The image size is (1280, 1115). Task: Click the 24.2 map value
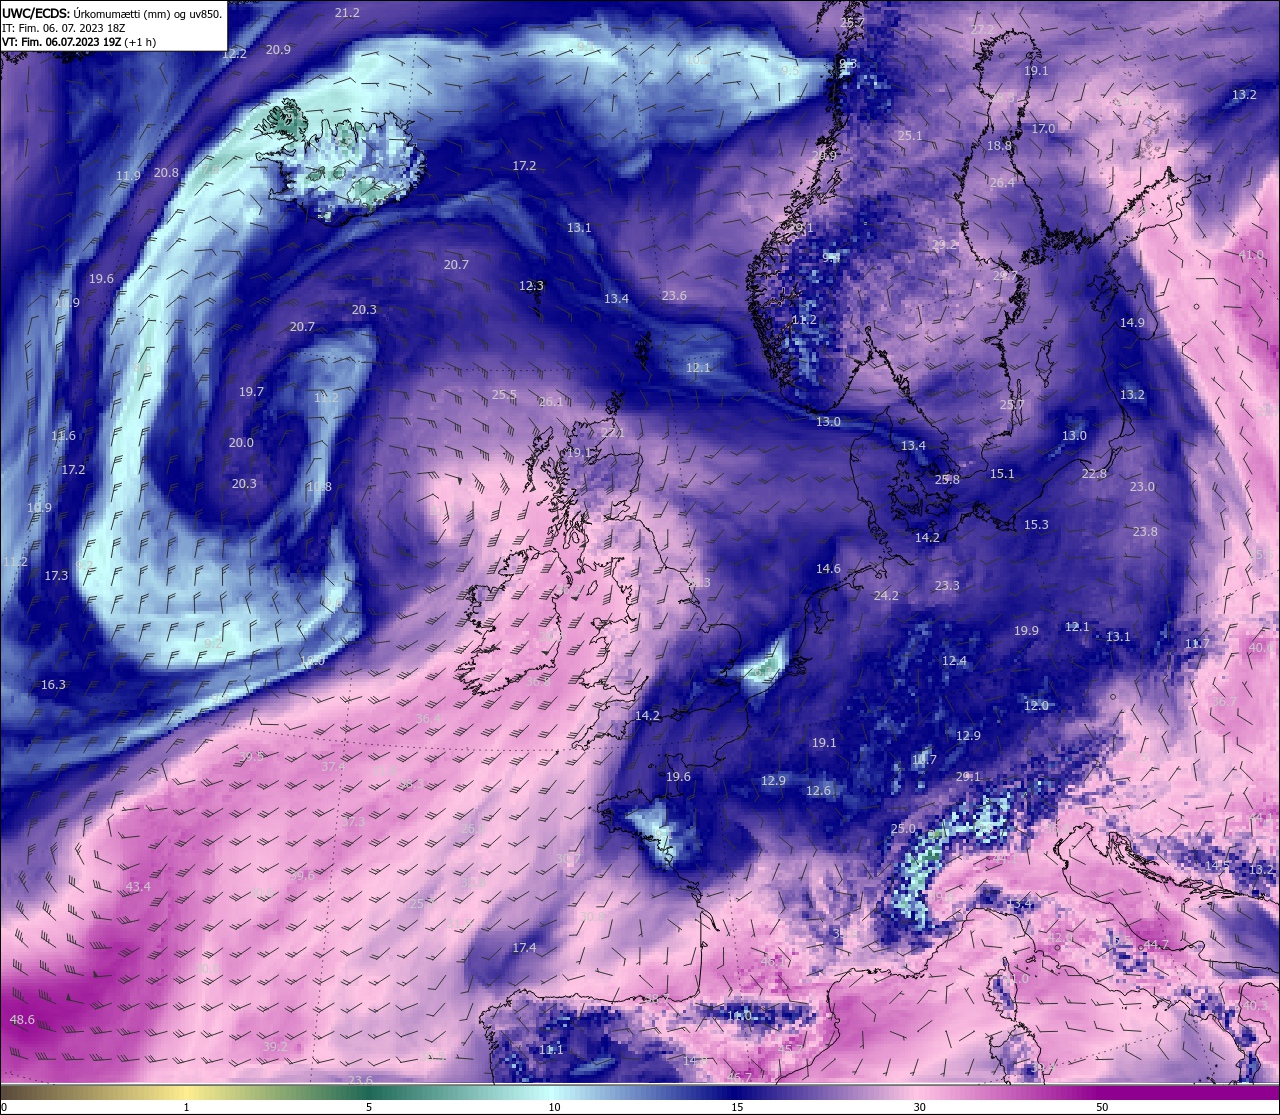886,596
